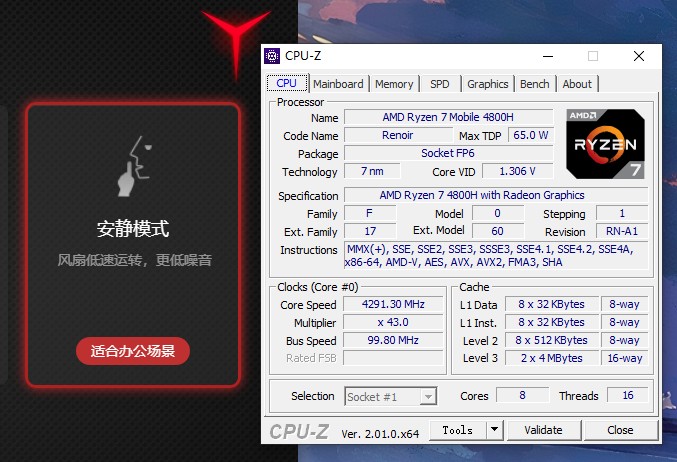
Task: Switch to the Graphics tab
Action: pyautogui.click(x=487, y=84)
